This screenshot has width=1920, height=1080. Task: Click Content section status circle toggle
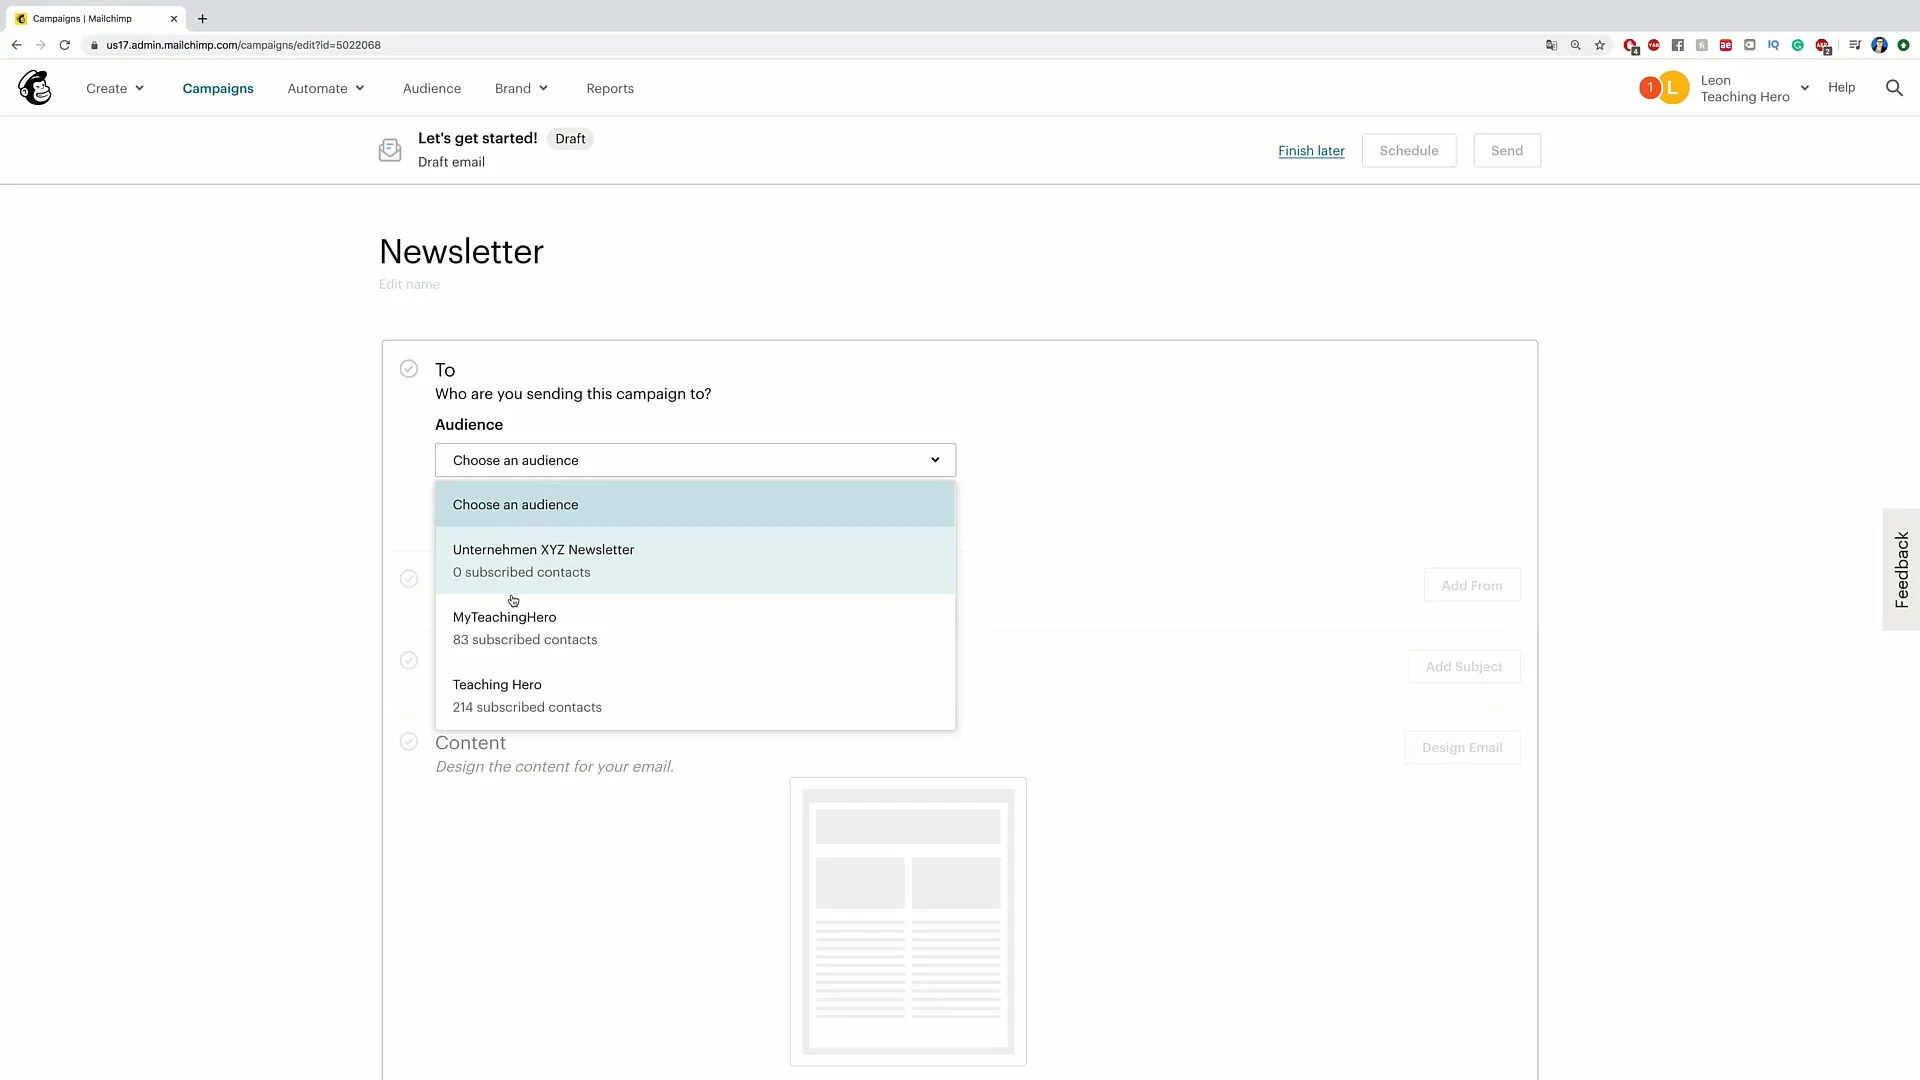point(410,741)
